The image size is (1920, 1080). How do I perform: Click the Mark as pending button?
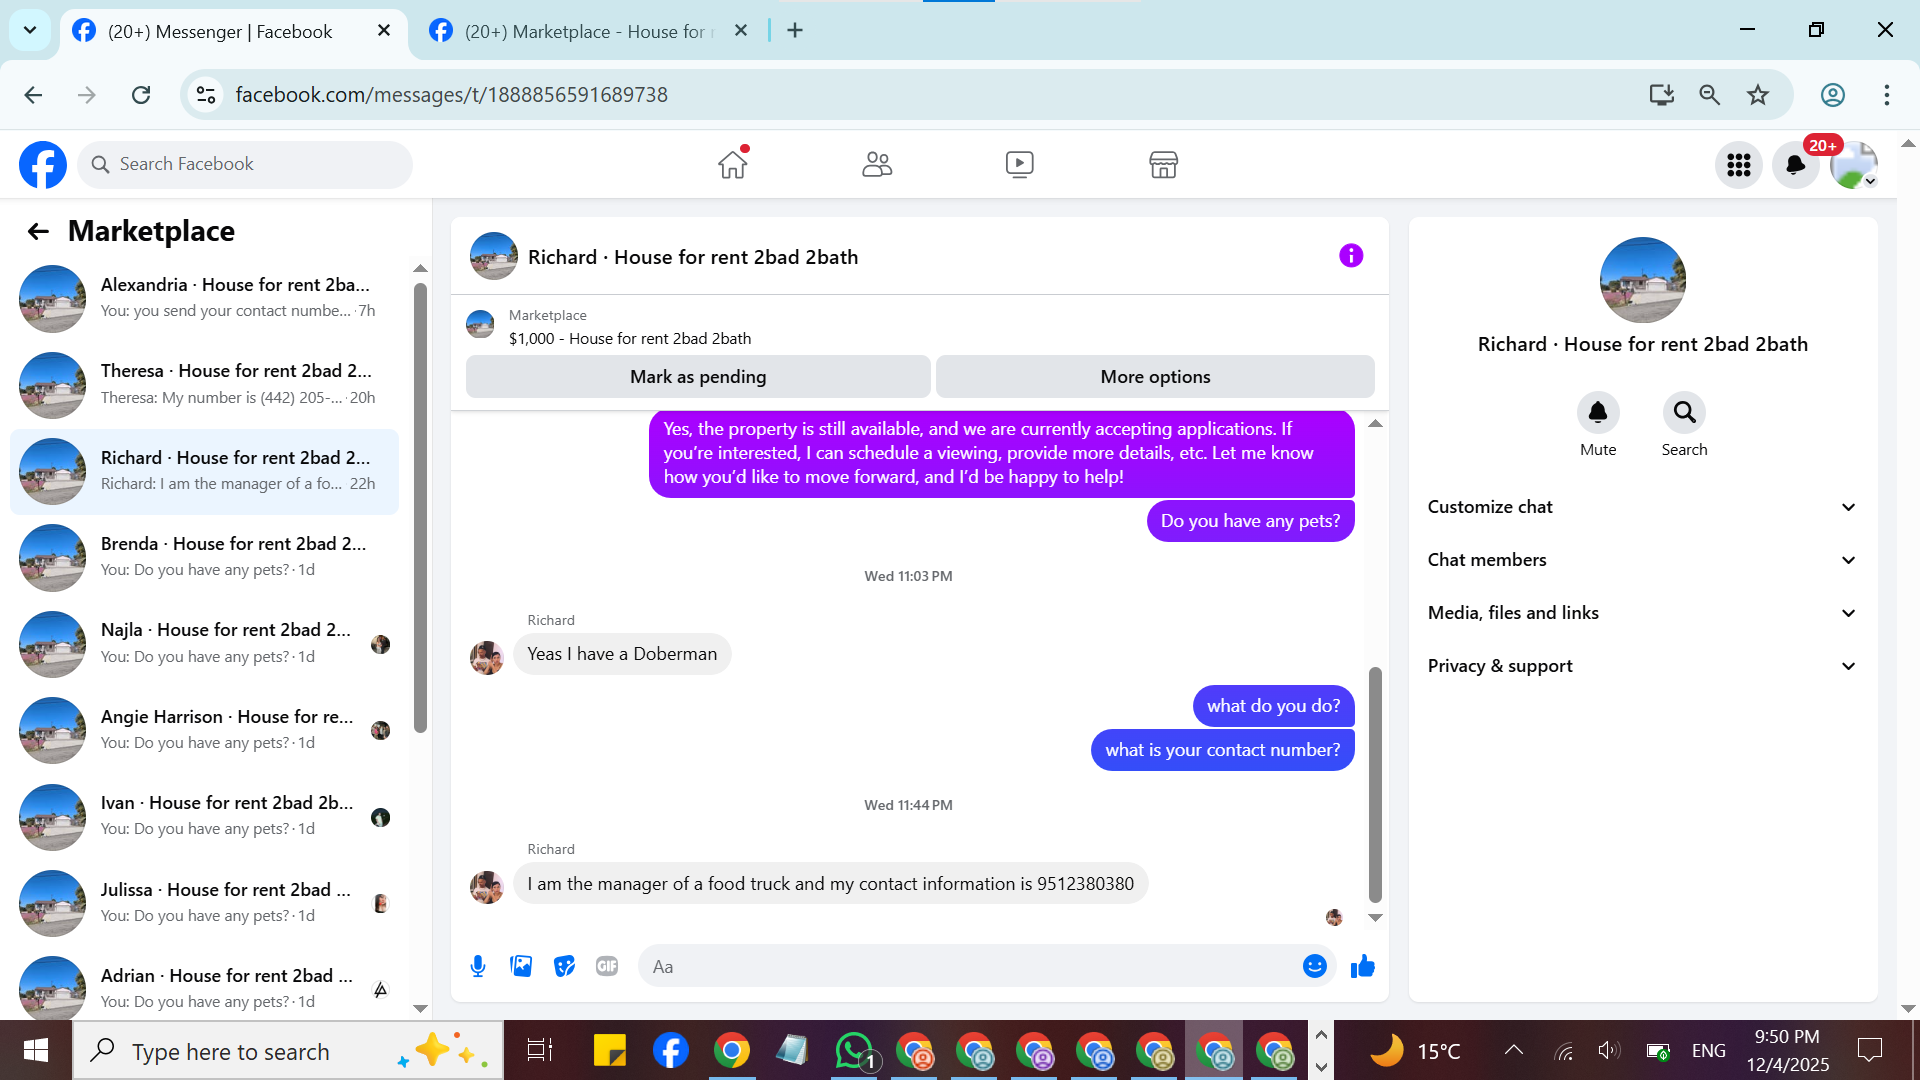point(698,377)
